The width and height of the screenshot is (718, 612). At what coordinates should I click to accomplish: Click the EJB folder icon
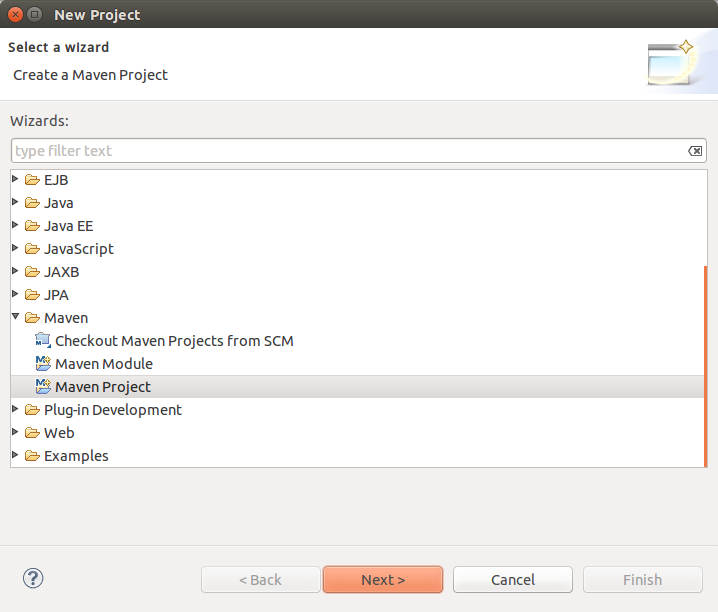(32, 180)
